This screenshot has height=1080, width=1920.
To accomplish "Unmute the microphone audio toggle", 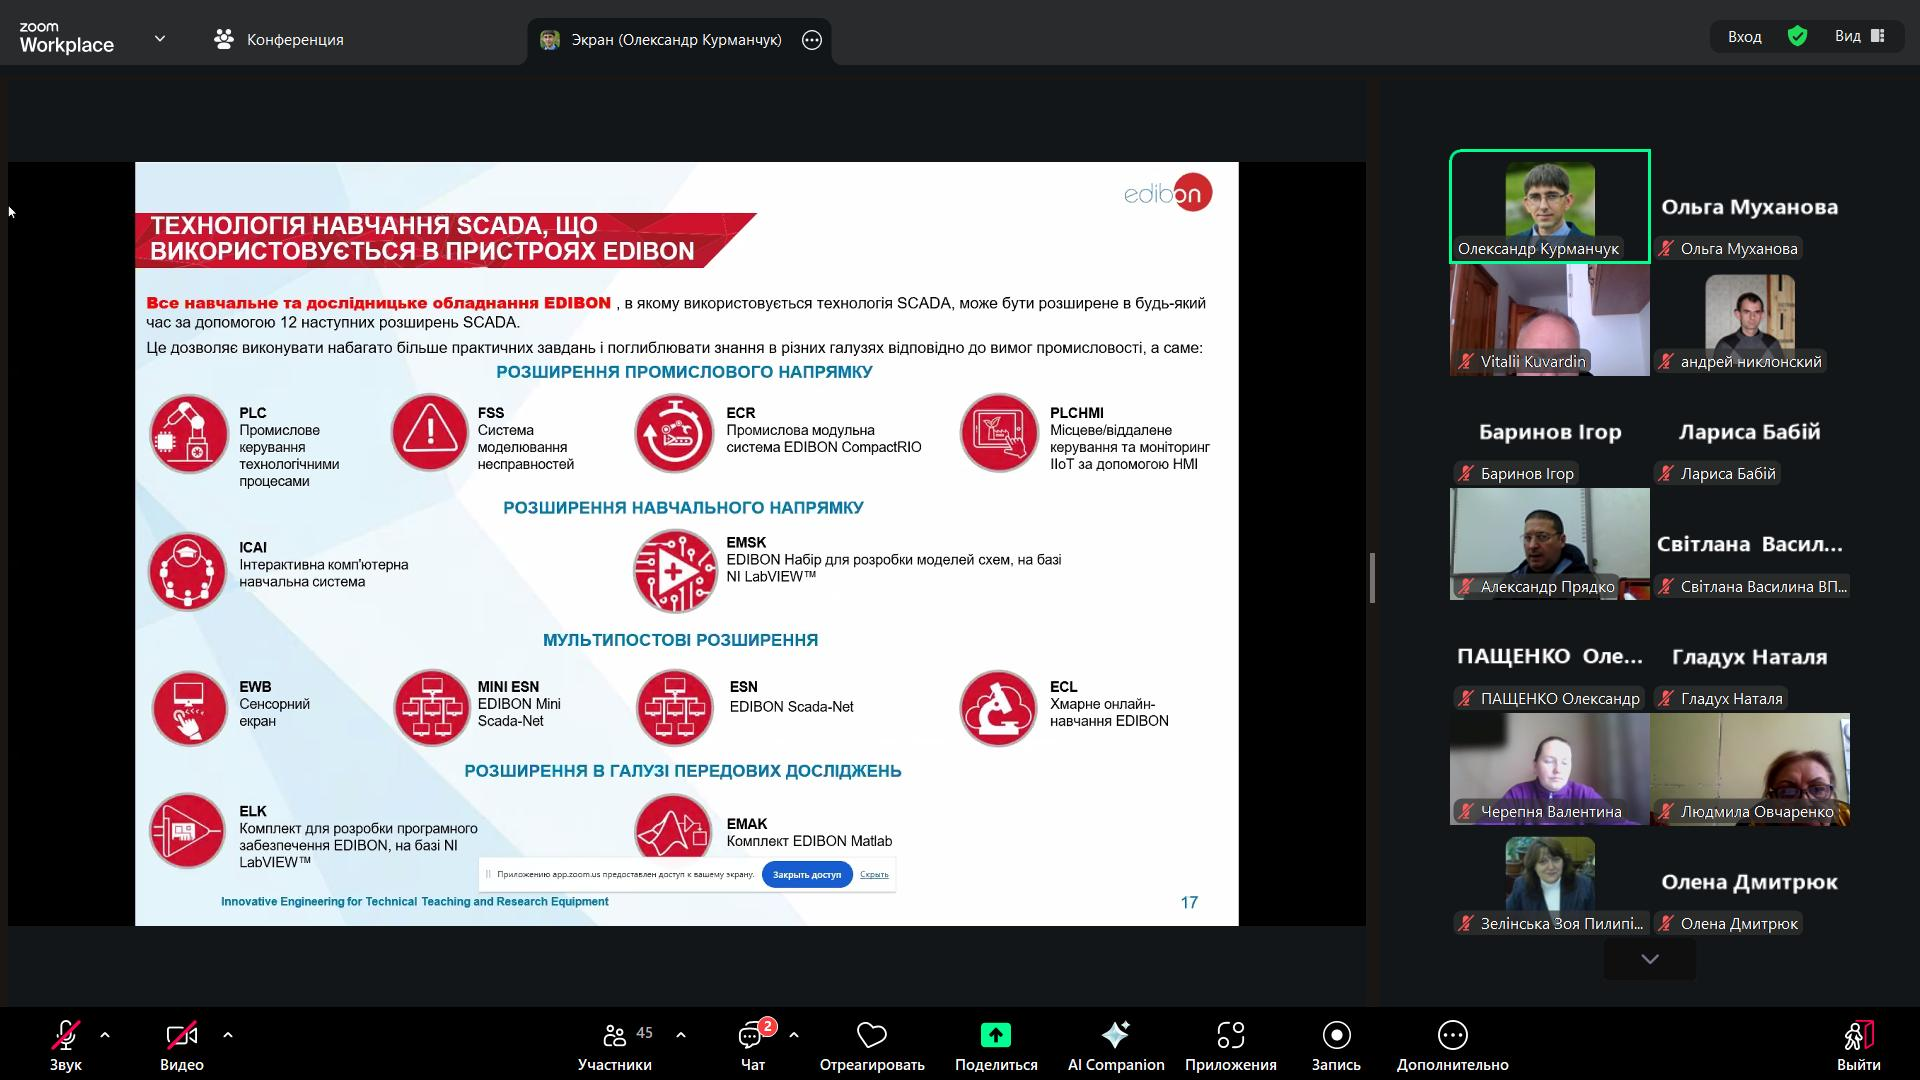I will tap(66, 1035).
